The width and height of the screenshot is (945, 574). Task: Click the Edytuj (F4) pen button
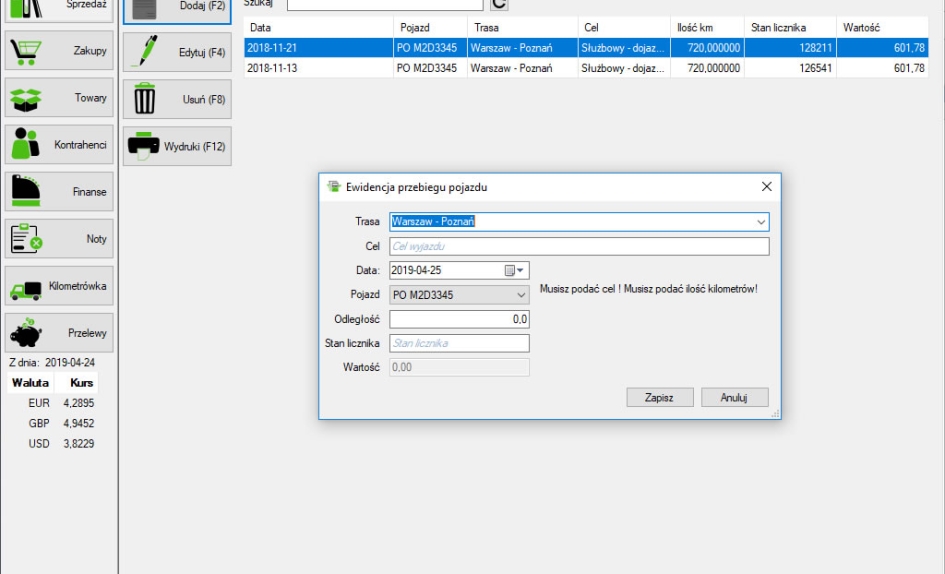(x=177, y=52)
